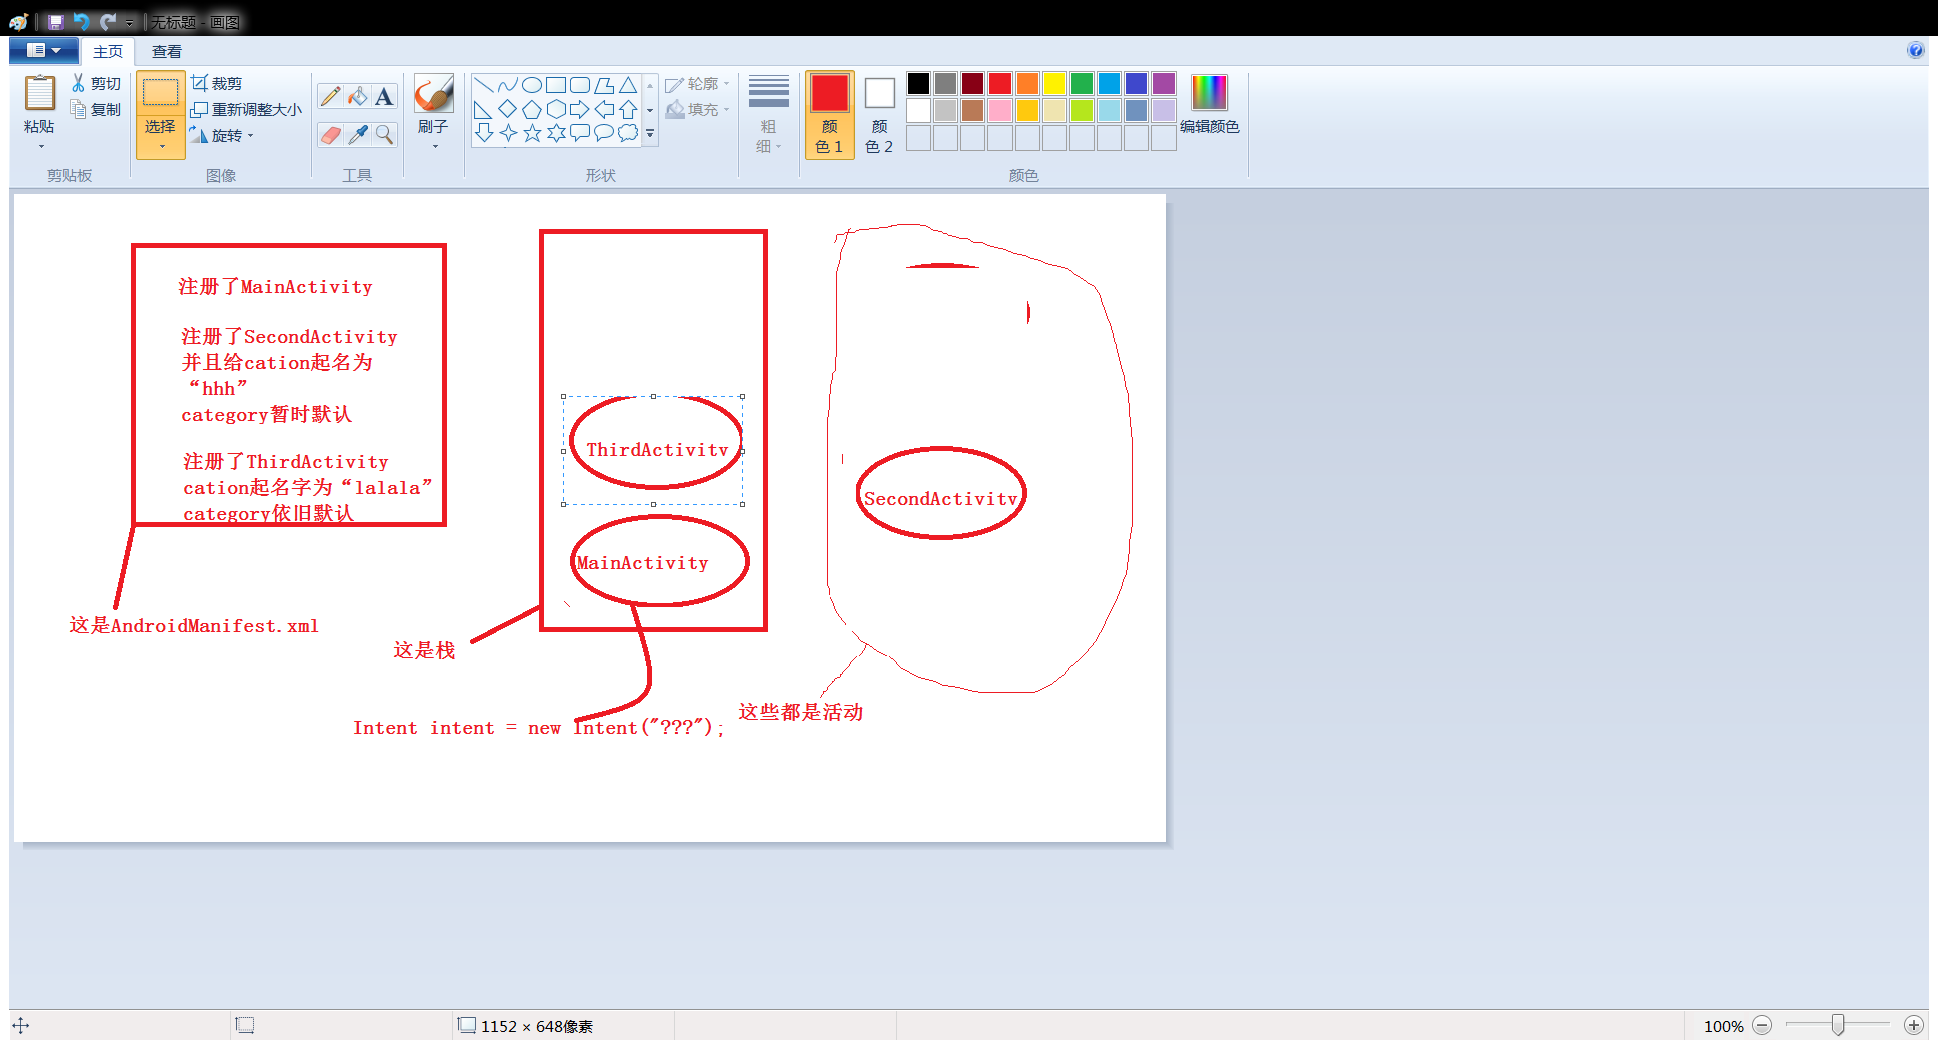Click the Redo arrow in the title bar

coord(107,22)
